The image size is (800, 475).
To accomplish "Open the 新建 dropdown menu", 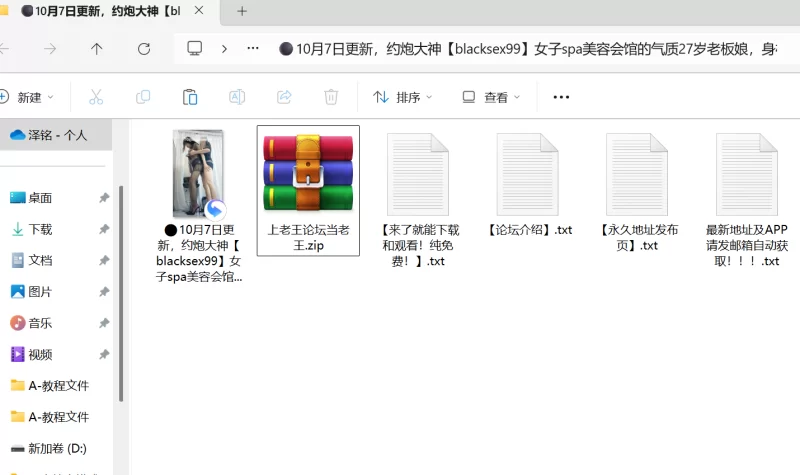I will point(28,97).
